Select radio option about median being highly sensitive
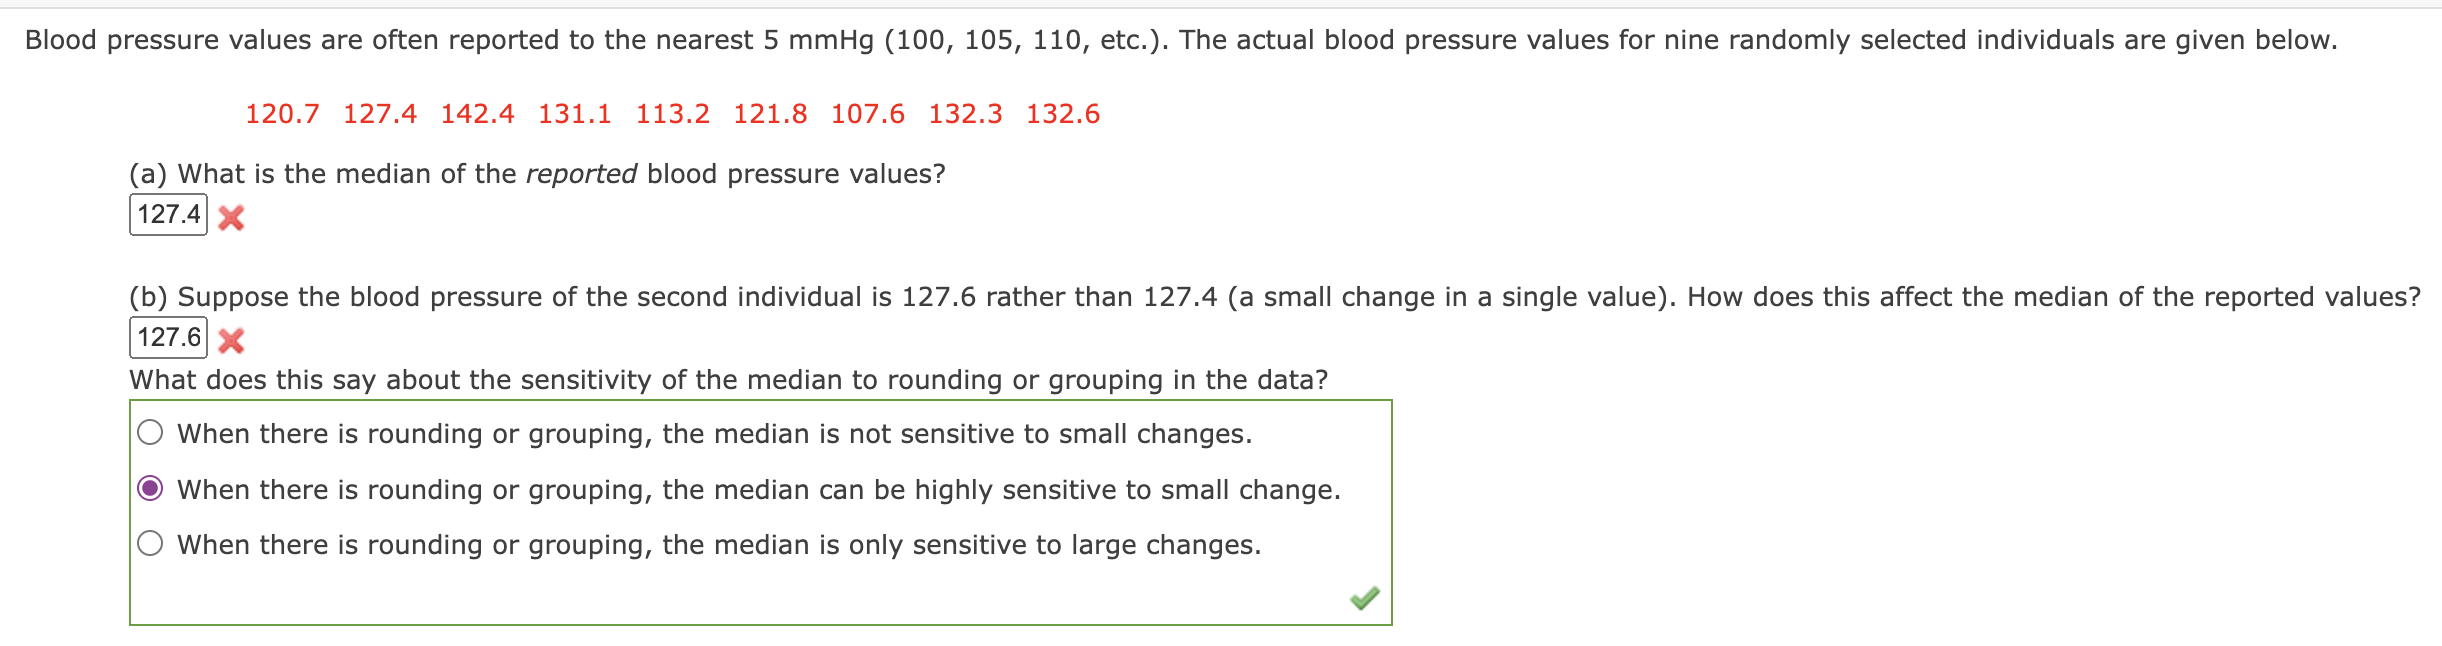The width and height of the screenshot is (2442, 646). pyautogui.click(x=150, y=489)
